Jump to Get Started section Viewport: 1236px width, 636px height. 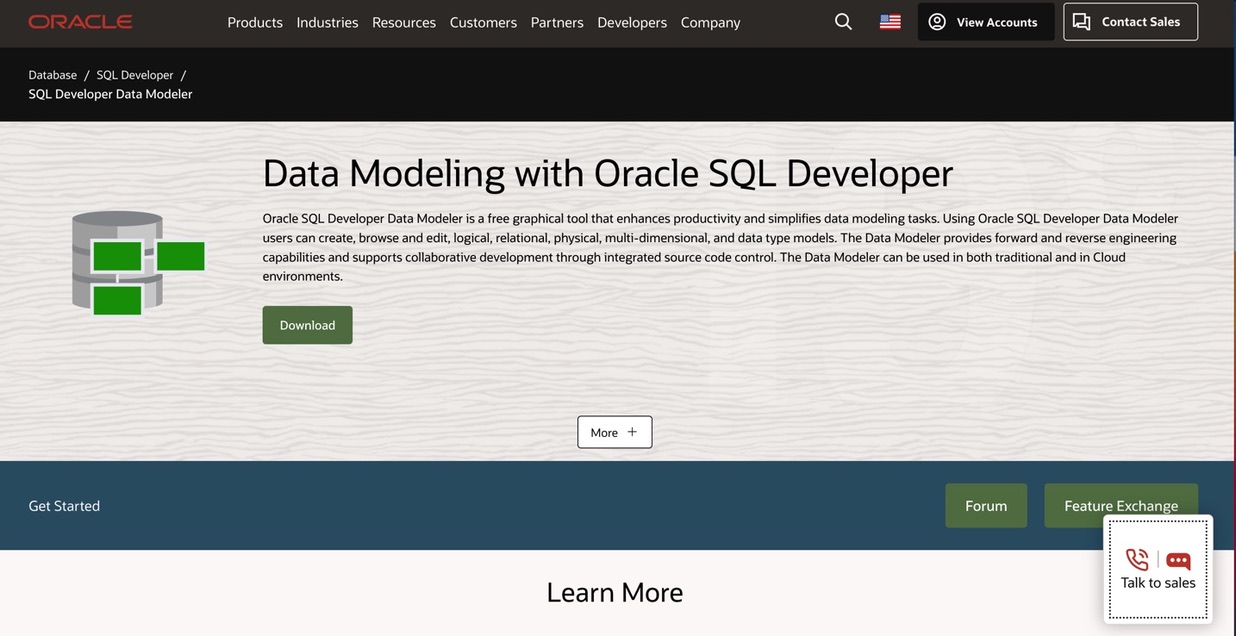pyautogui.click(x=64, y=506)
